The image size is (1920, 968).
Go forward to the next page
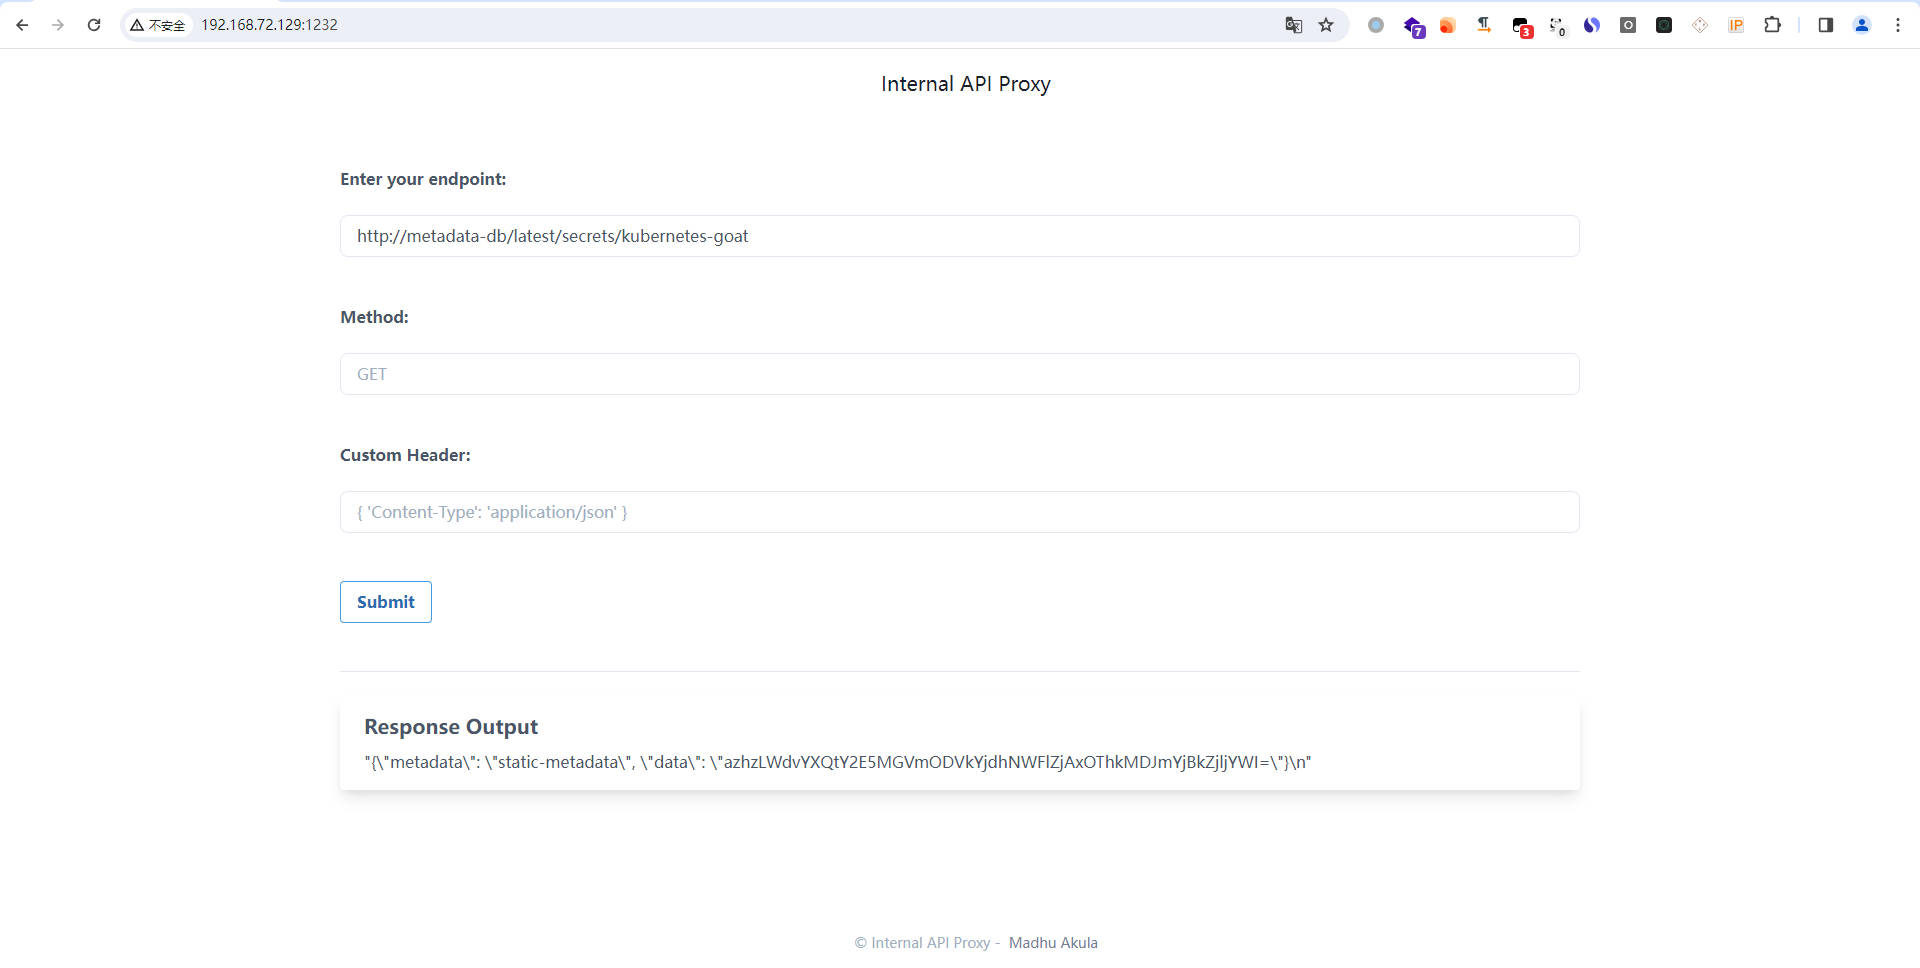58,25
